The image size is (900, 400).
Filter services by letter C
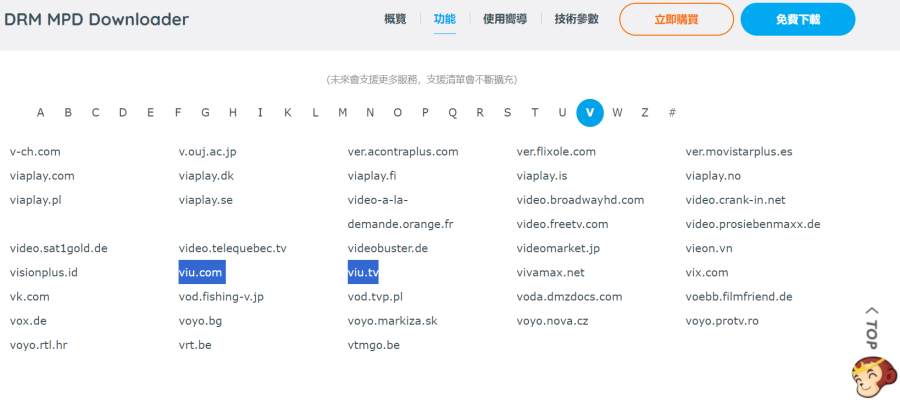pos(95,112)
